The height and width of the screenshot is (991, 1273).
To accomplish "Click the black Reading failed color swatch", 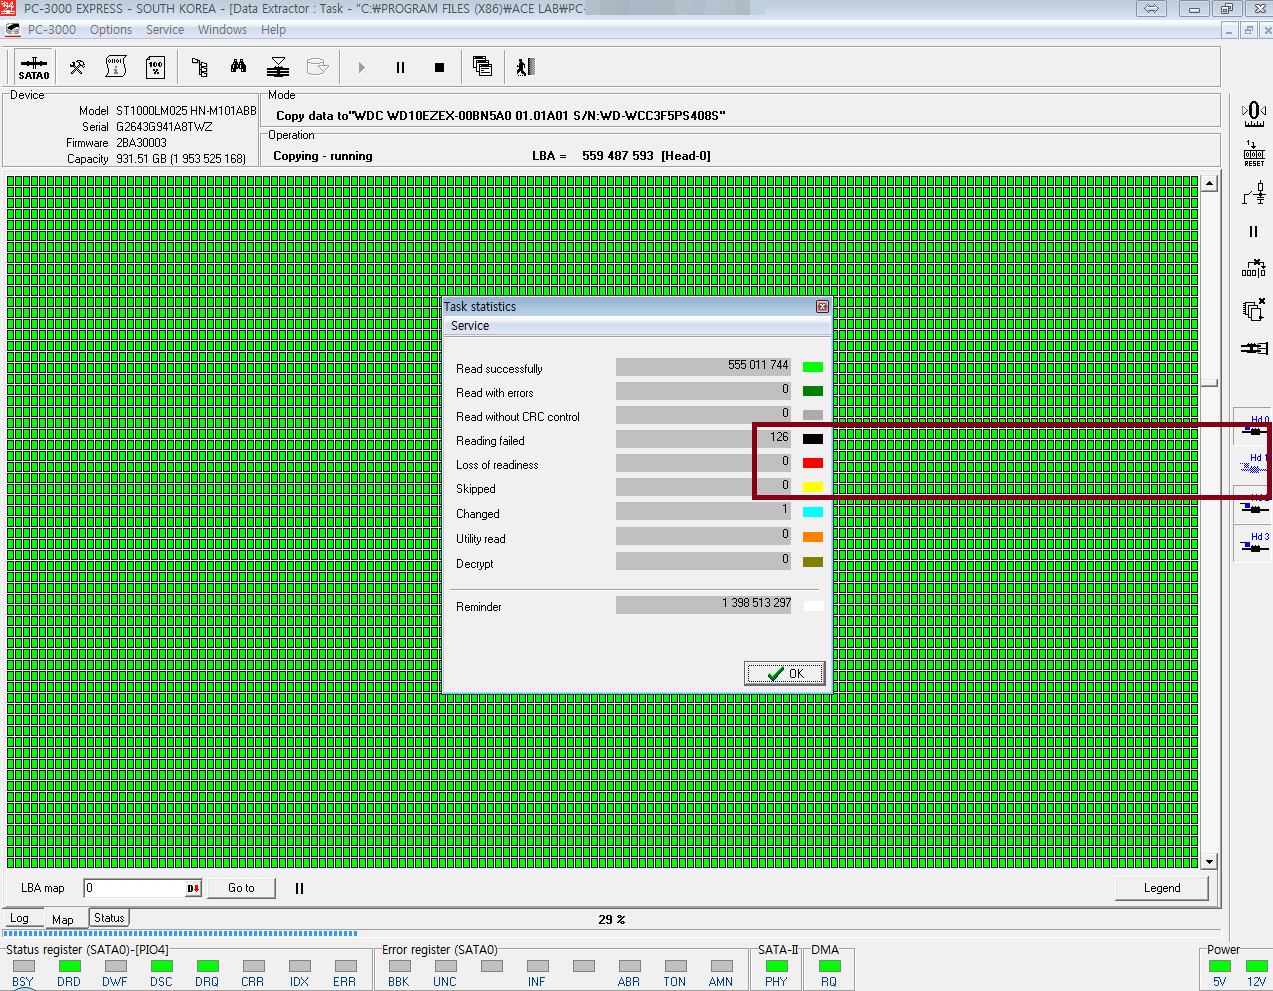I will coord(813,438).
